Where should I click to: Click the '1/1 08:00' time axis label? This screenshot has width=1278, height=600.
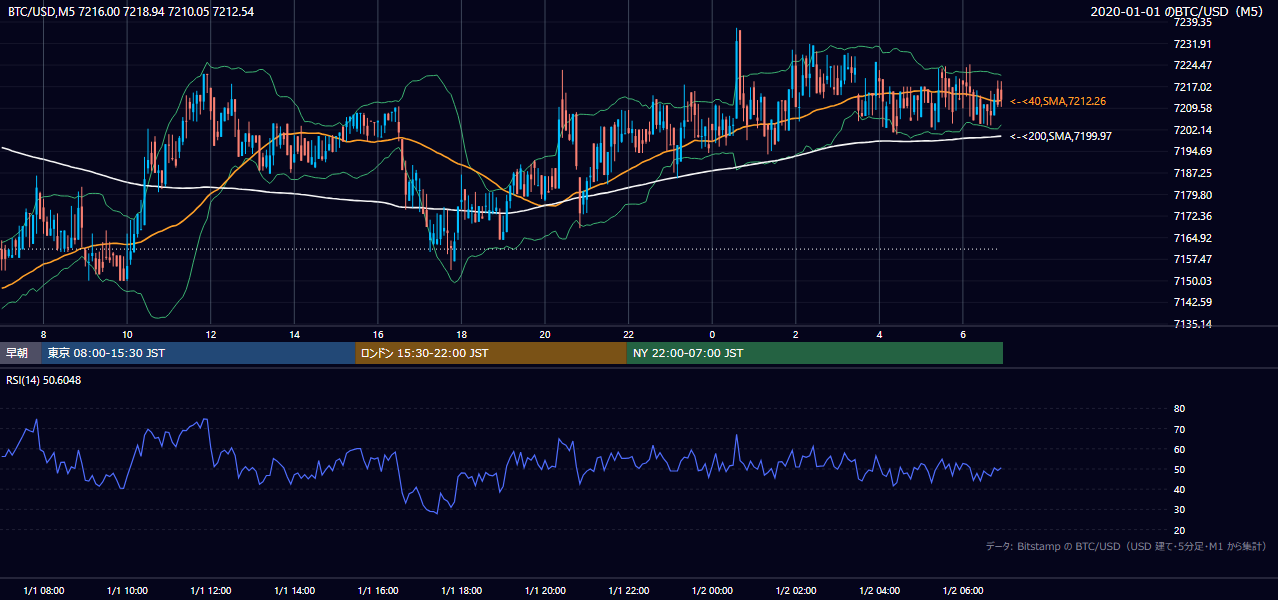(43, 590)
